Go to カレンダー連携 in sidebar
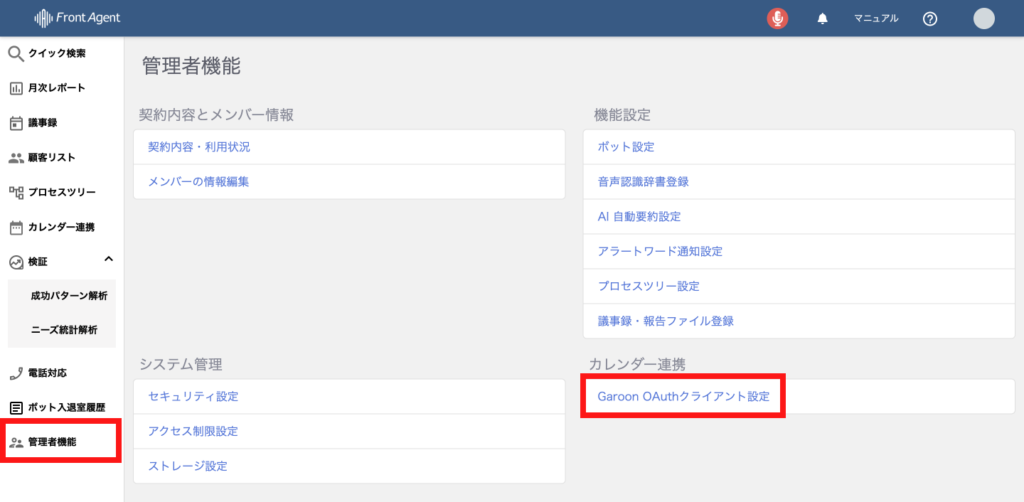1024x502 pixels. 60,227
